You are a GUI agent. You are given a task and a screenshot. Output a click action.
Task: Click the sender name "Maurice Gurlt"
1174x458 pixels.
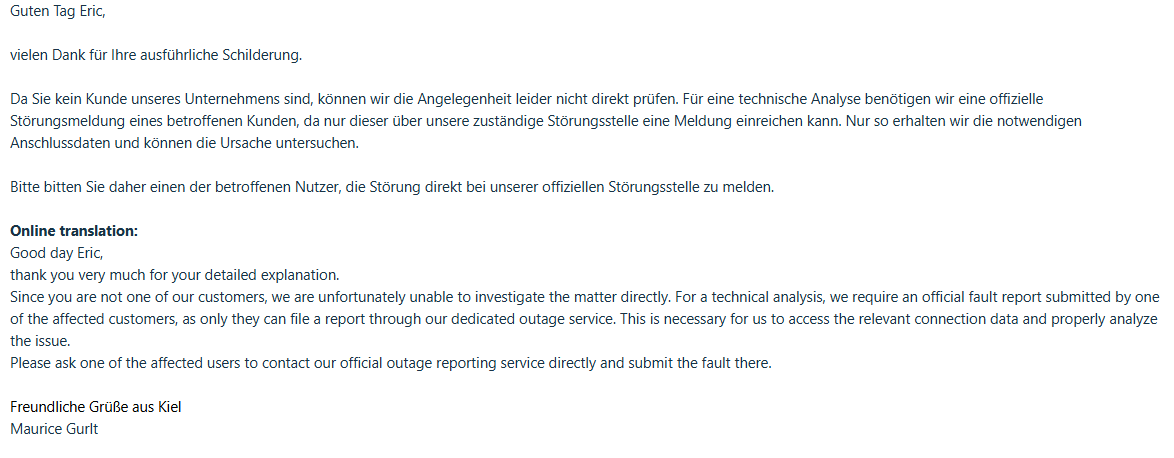click(53, 429)
